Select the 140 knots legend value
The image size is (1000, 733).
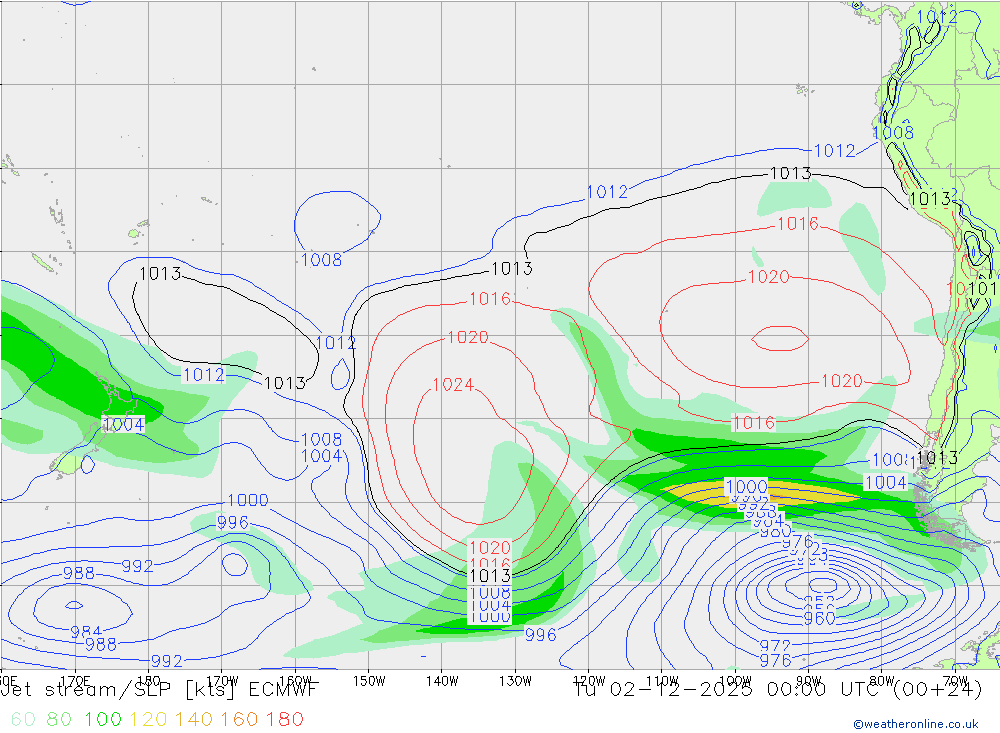coord(194,720)
